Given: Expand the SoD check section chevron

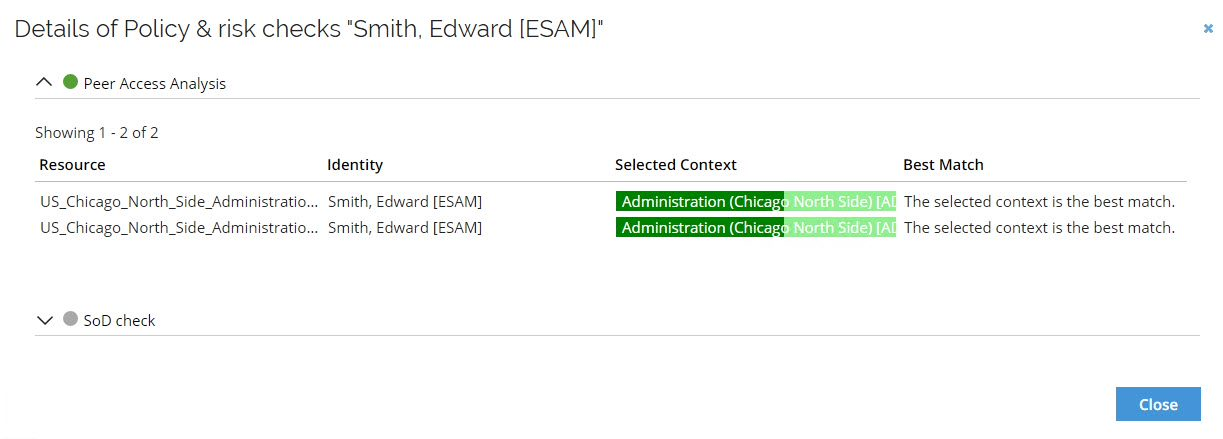Looking at the screenshot, I should point(43,320).
